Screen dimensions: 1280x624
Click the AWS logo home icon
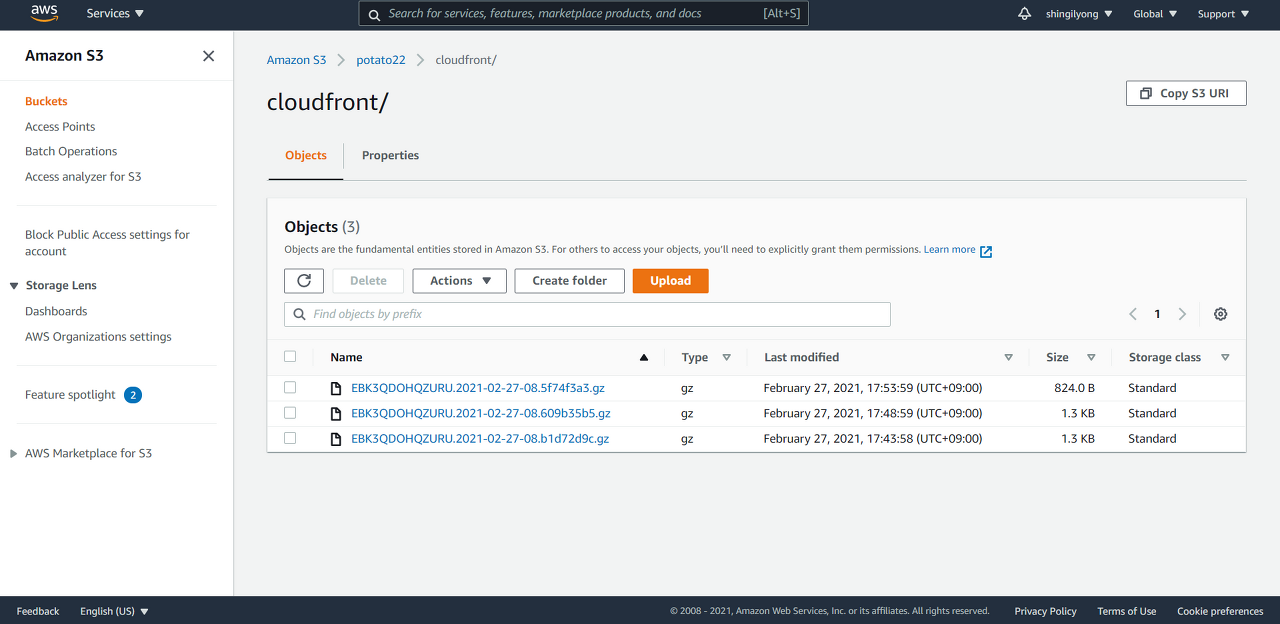(x=44, y=14)
